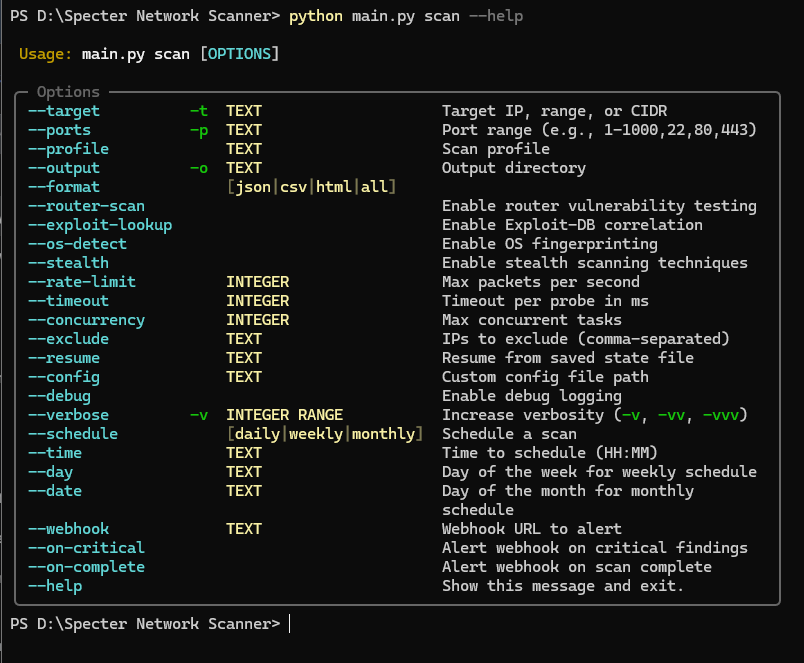Click 'Resume from saved state file' text
The width and height of the screenshot is (804, 663).
tap(568, 358)
